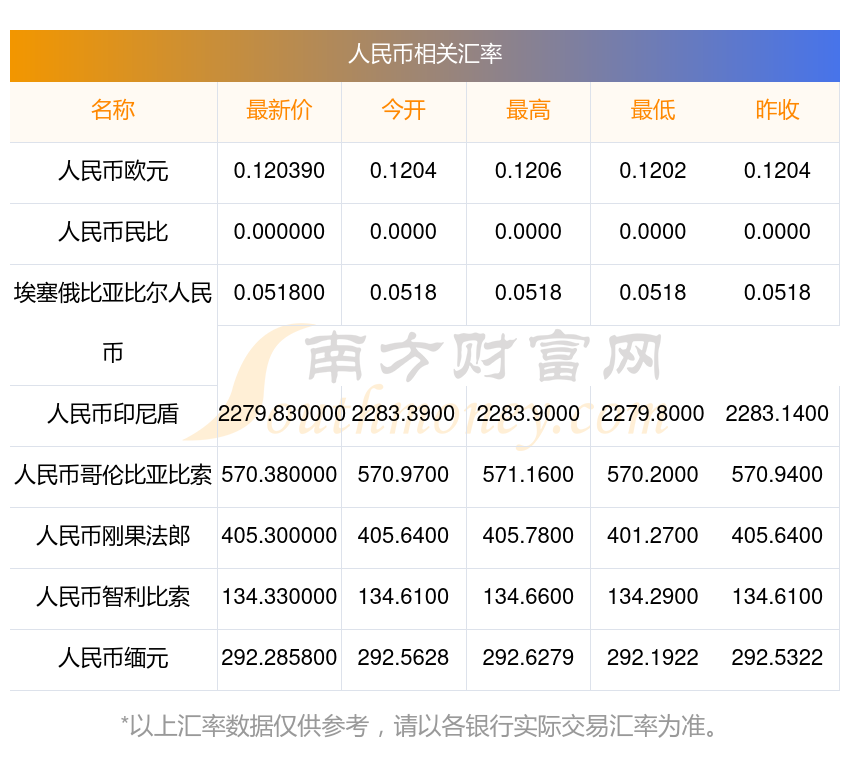Image resolution: width=850 pixels, height=757 pixels.
Task: Click the 埃塞俄比亚比尔人民币 row label
Action: point(113,323)
